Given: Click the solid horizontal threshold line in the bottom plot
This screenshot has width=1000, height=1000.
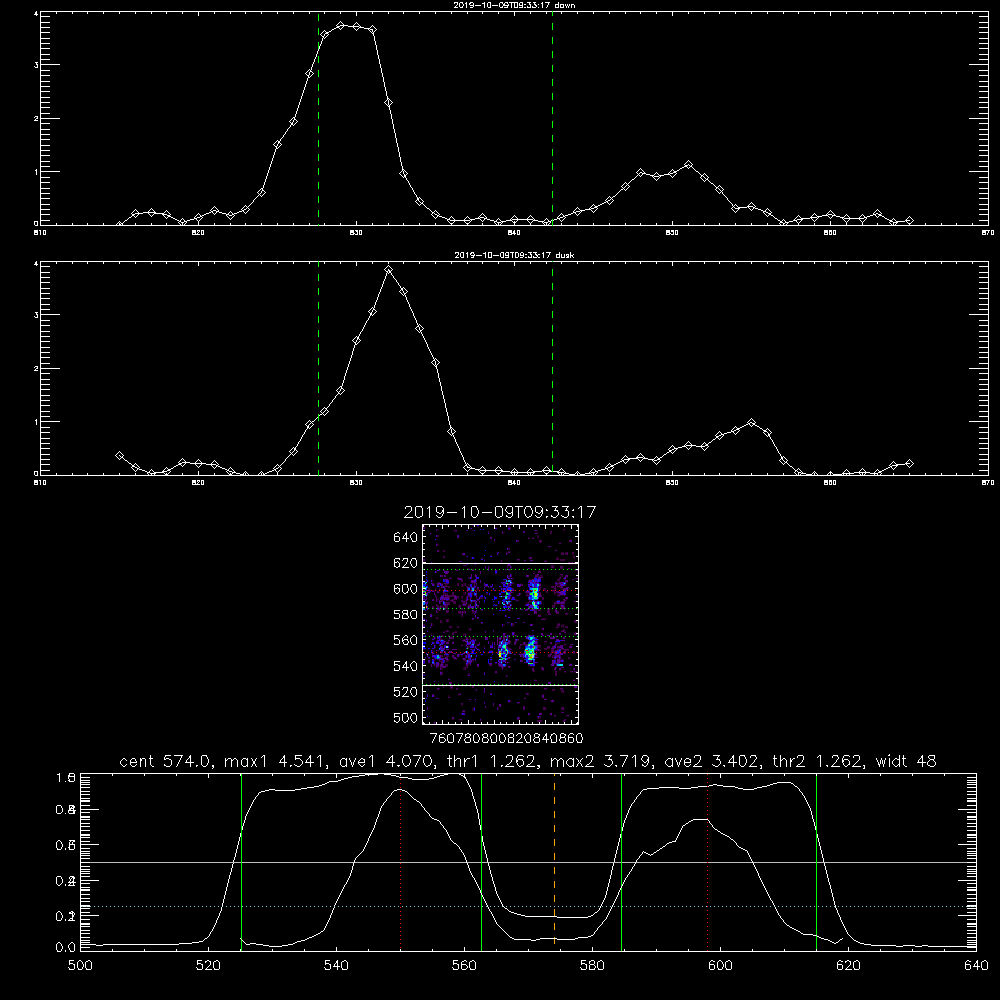Looking at the screenshot, I should 528,862.
